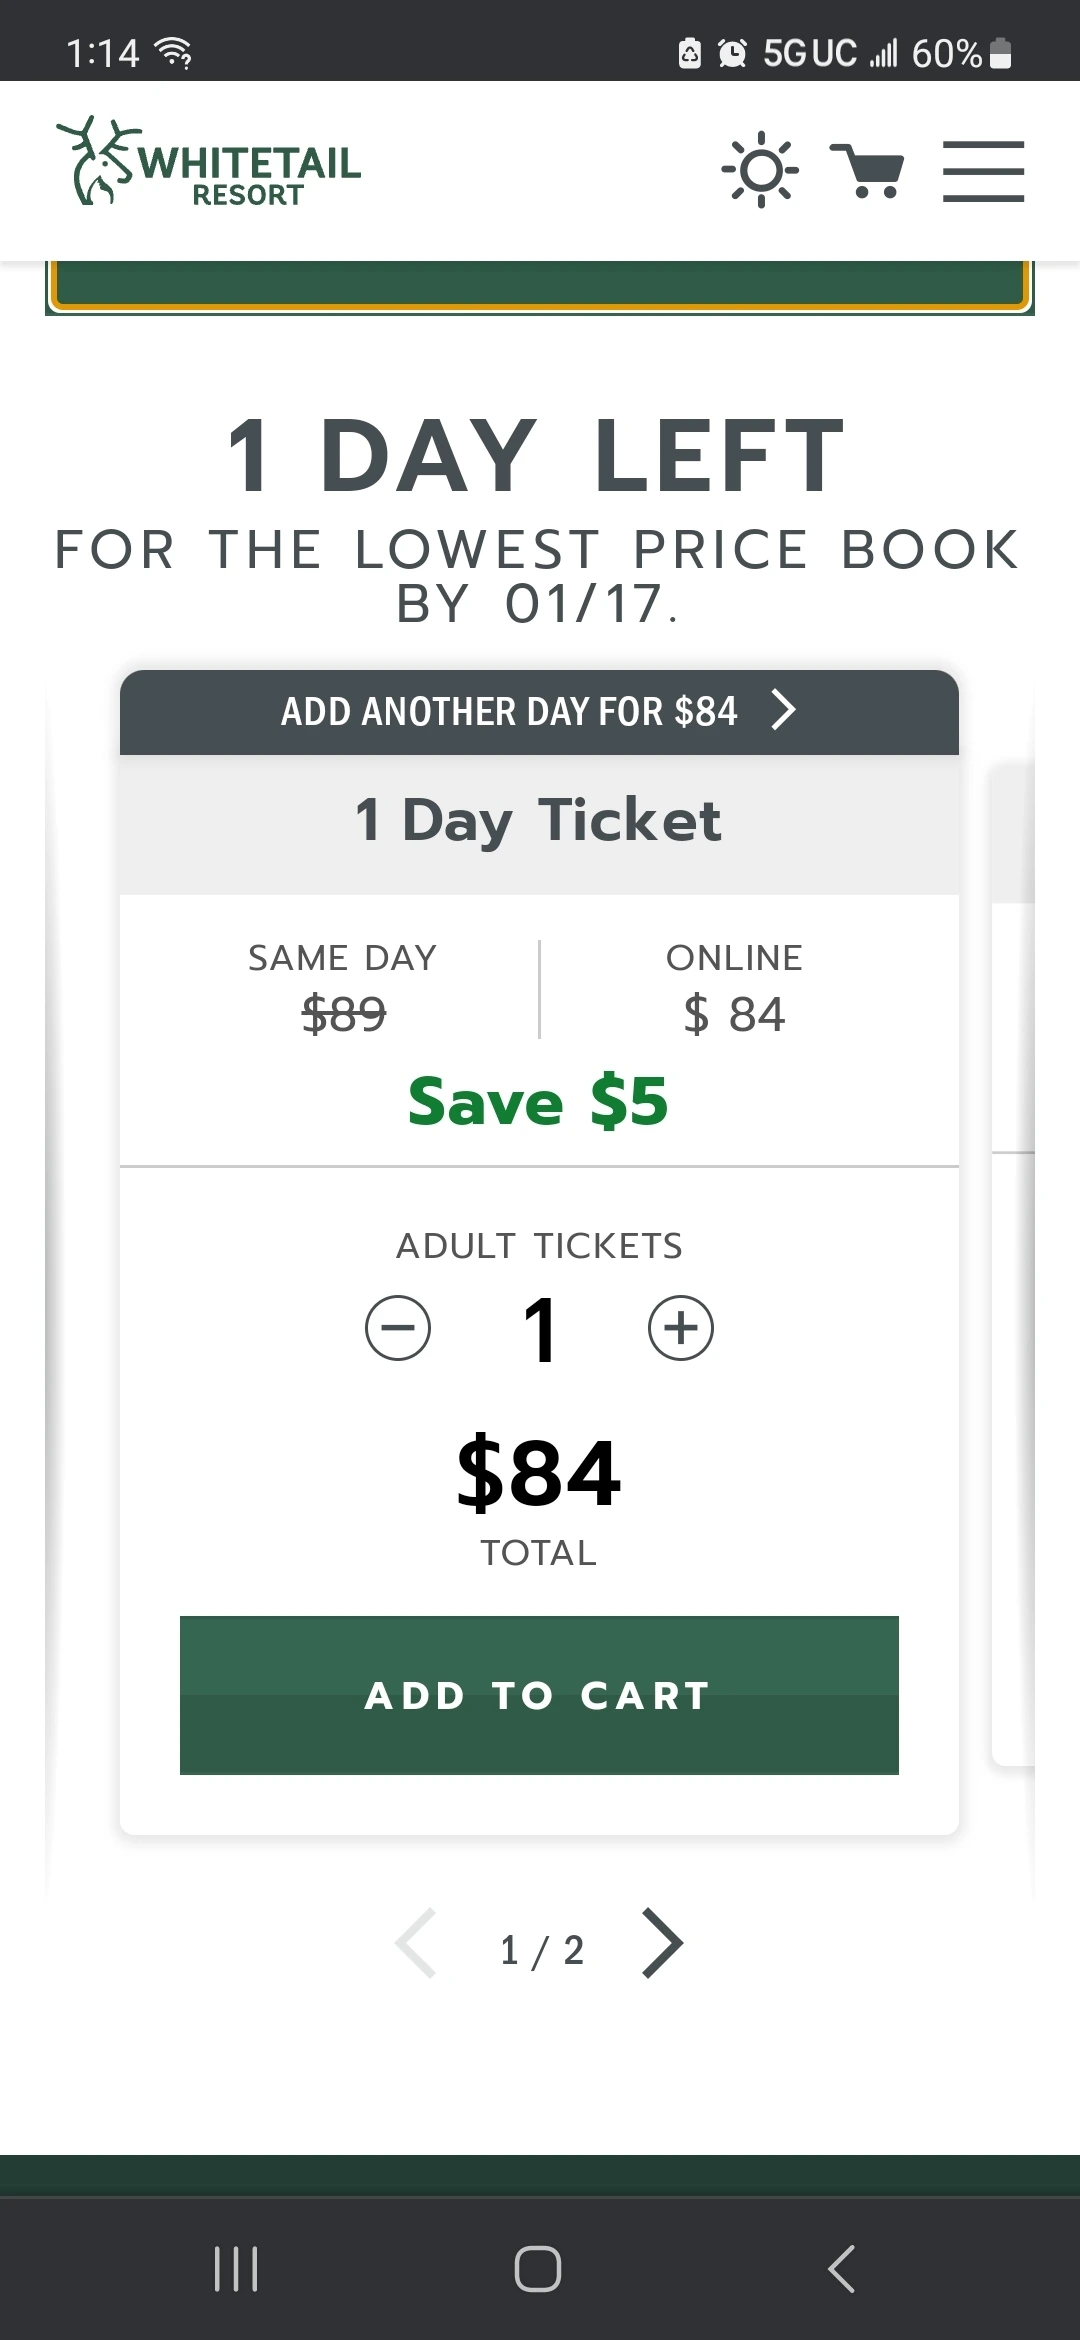This screenshot has width=1080, height=2340.
Task: Tap the adult ticket quantity number
Action: [x=540, y=1330]
